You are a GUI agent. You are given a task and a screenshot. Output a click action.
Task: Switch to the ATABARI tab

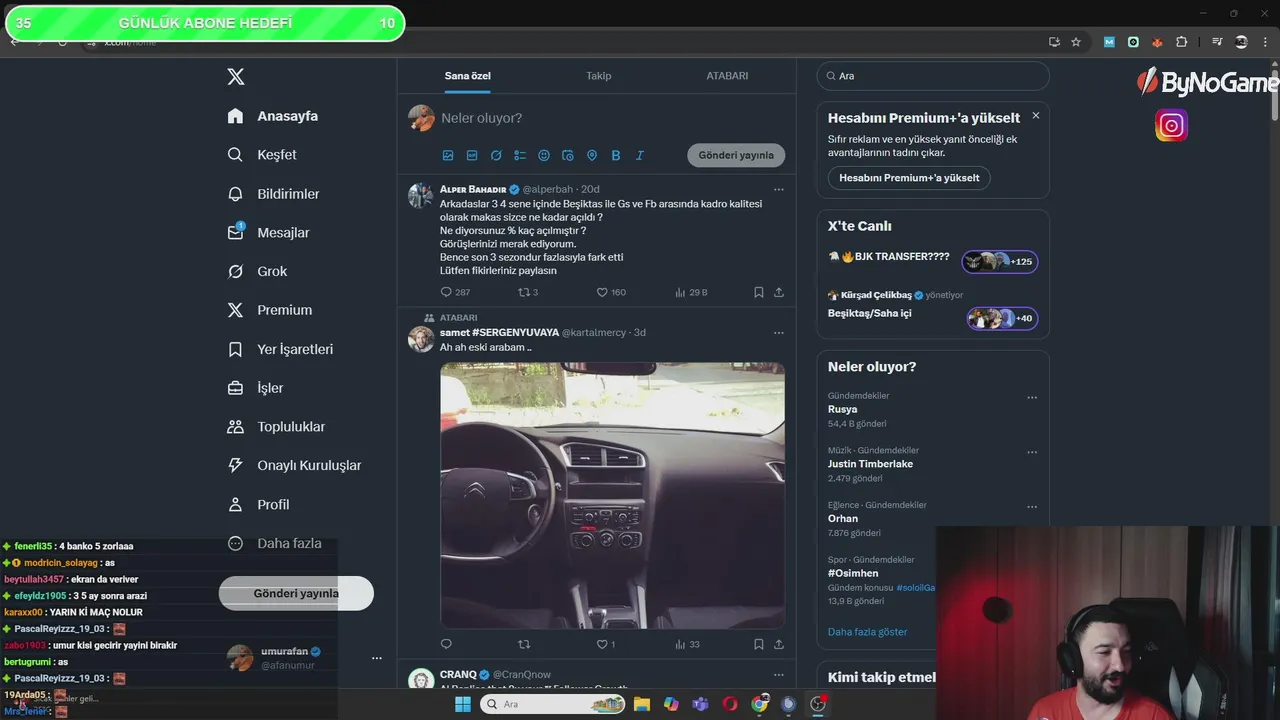pyautogui.click(x=727, y=76)
